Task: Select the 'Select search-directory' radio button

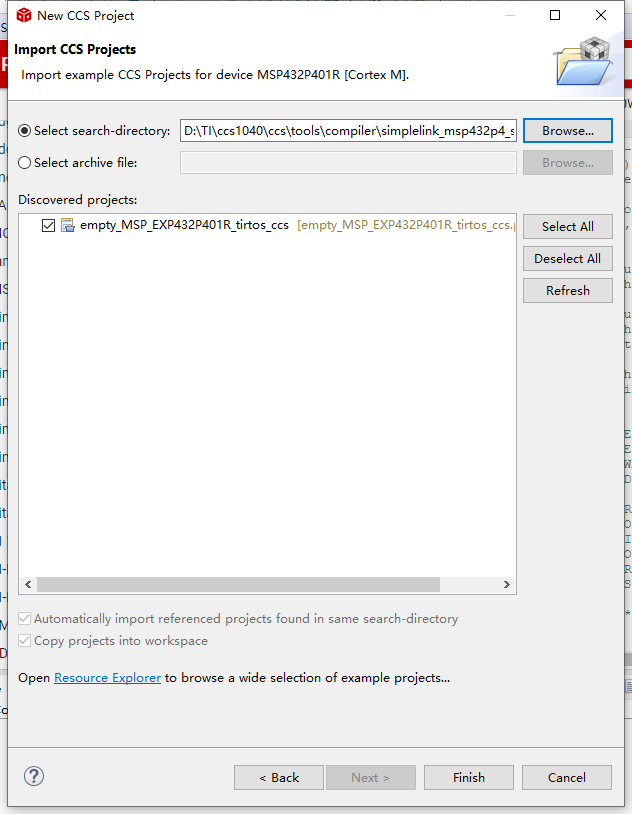Action: pos(24,131)
